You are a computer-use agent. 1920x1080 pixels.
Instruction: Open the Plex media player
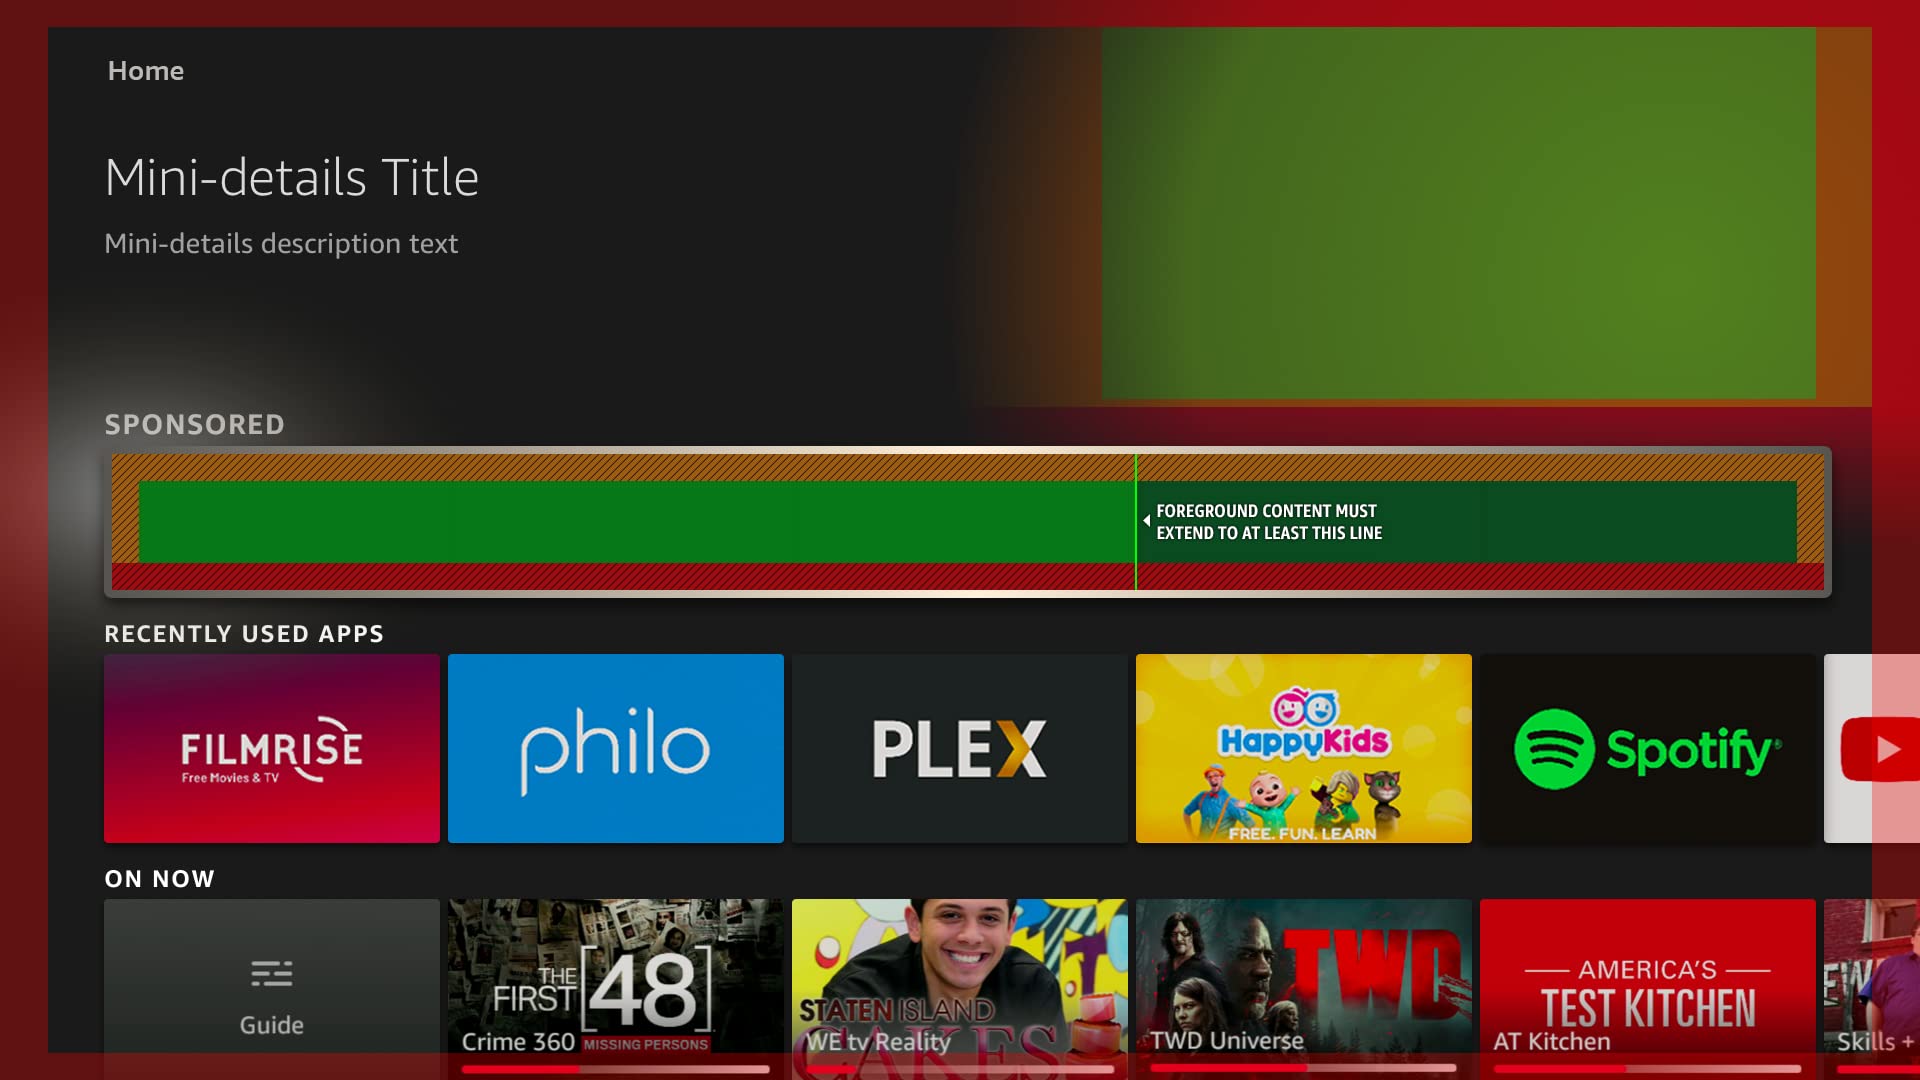tap(959, 748)
